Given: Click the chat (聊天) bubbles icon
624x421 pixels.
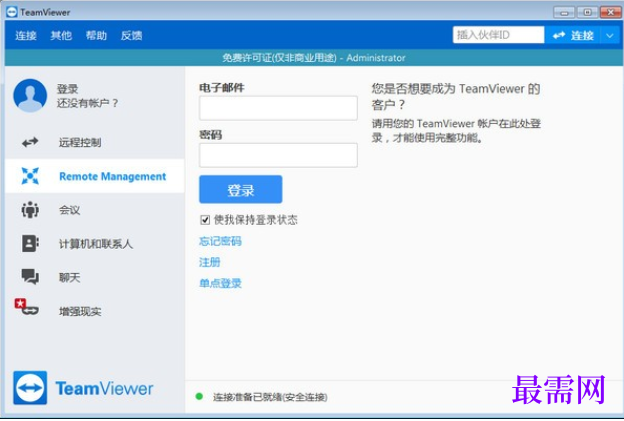Looking at the screenshot, I should click(30, 277).
